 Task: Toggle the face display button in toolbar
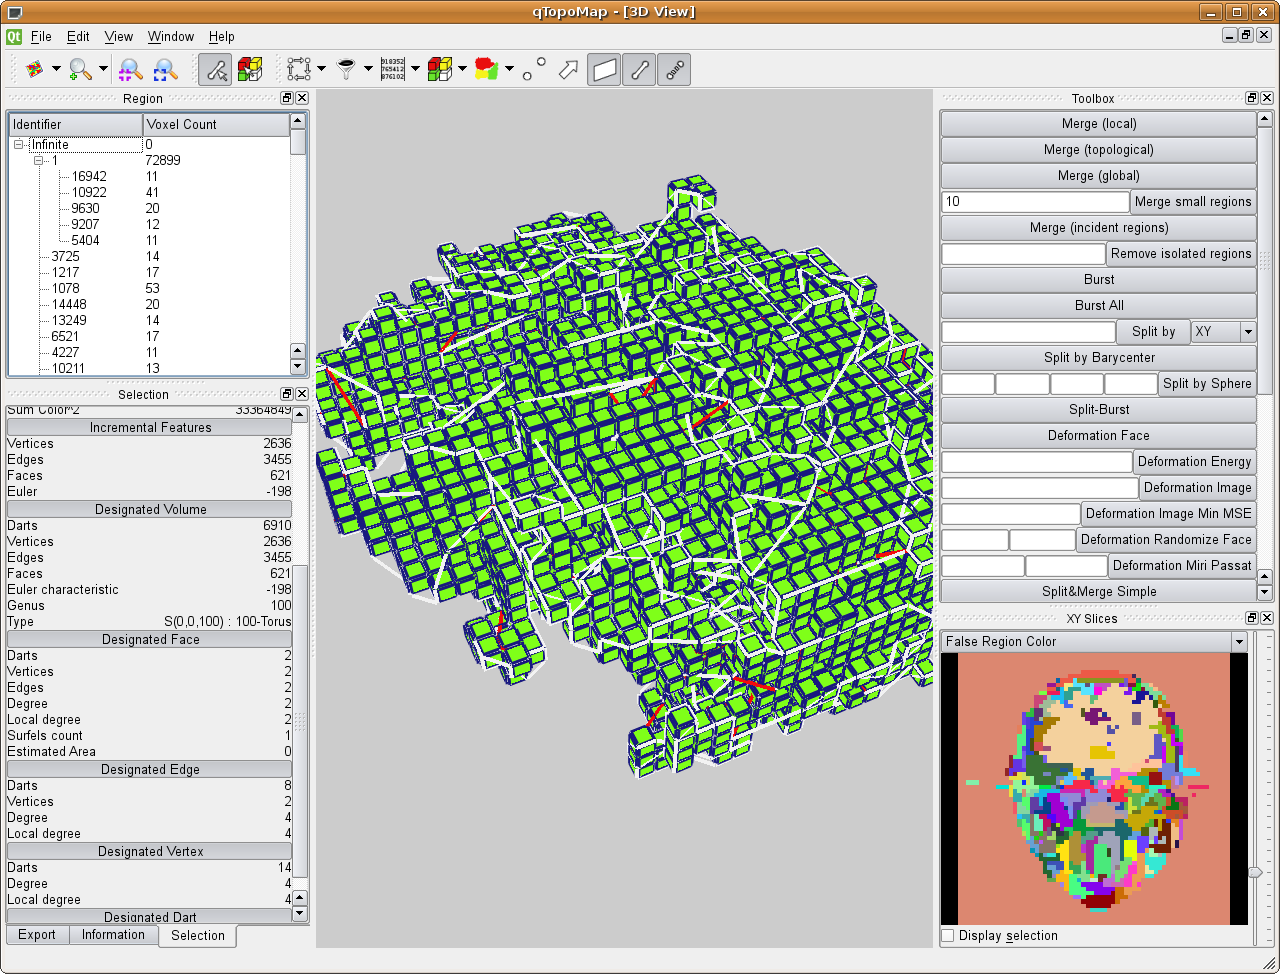(604, 69)
